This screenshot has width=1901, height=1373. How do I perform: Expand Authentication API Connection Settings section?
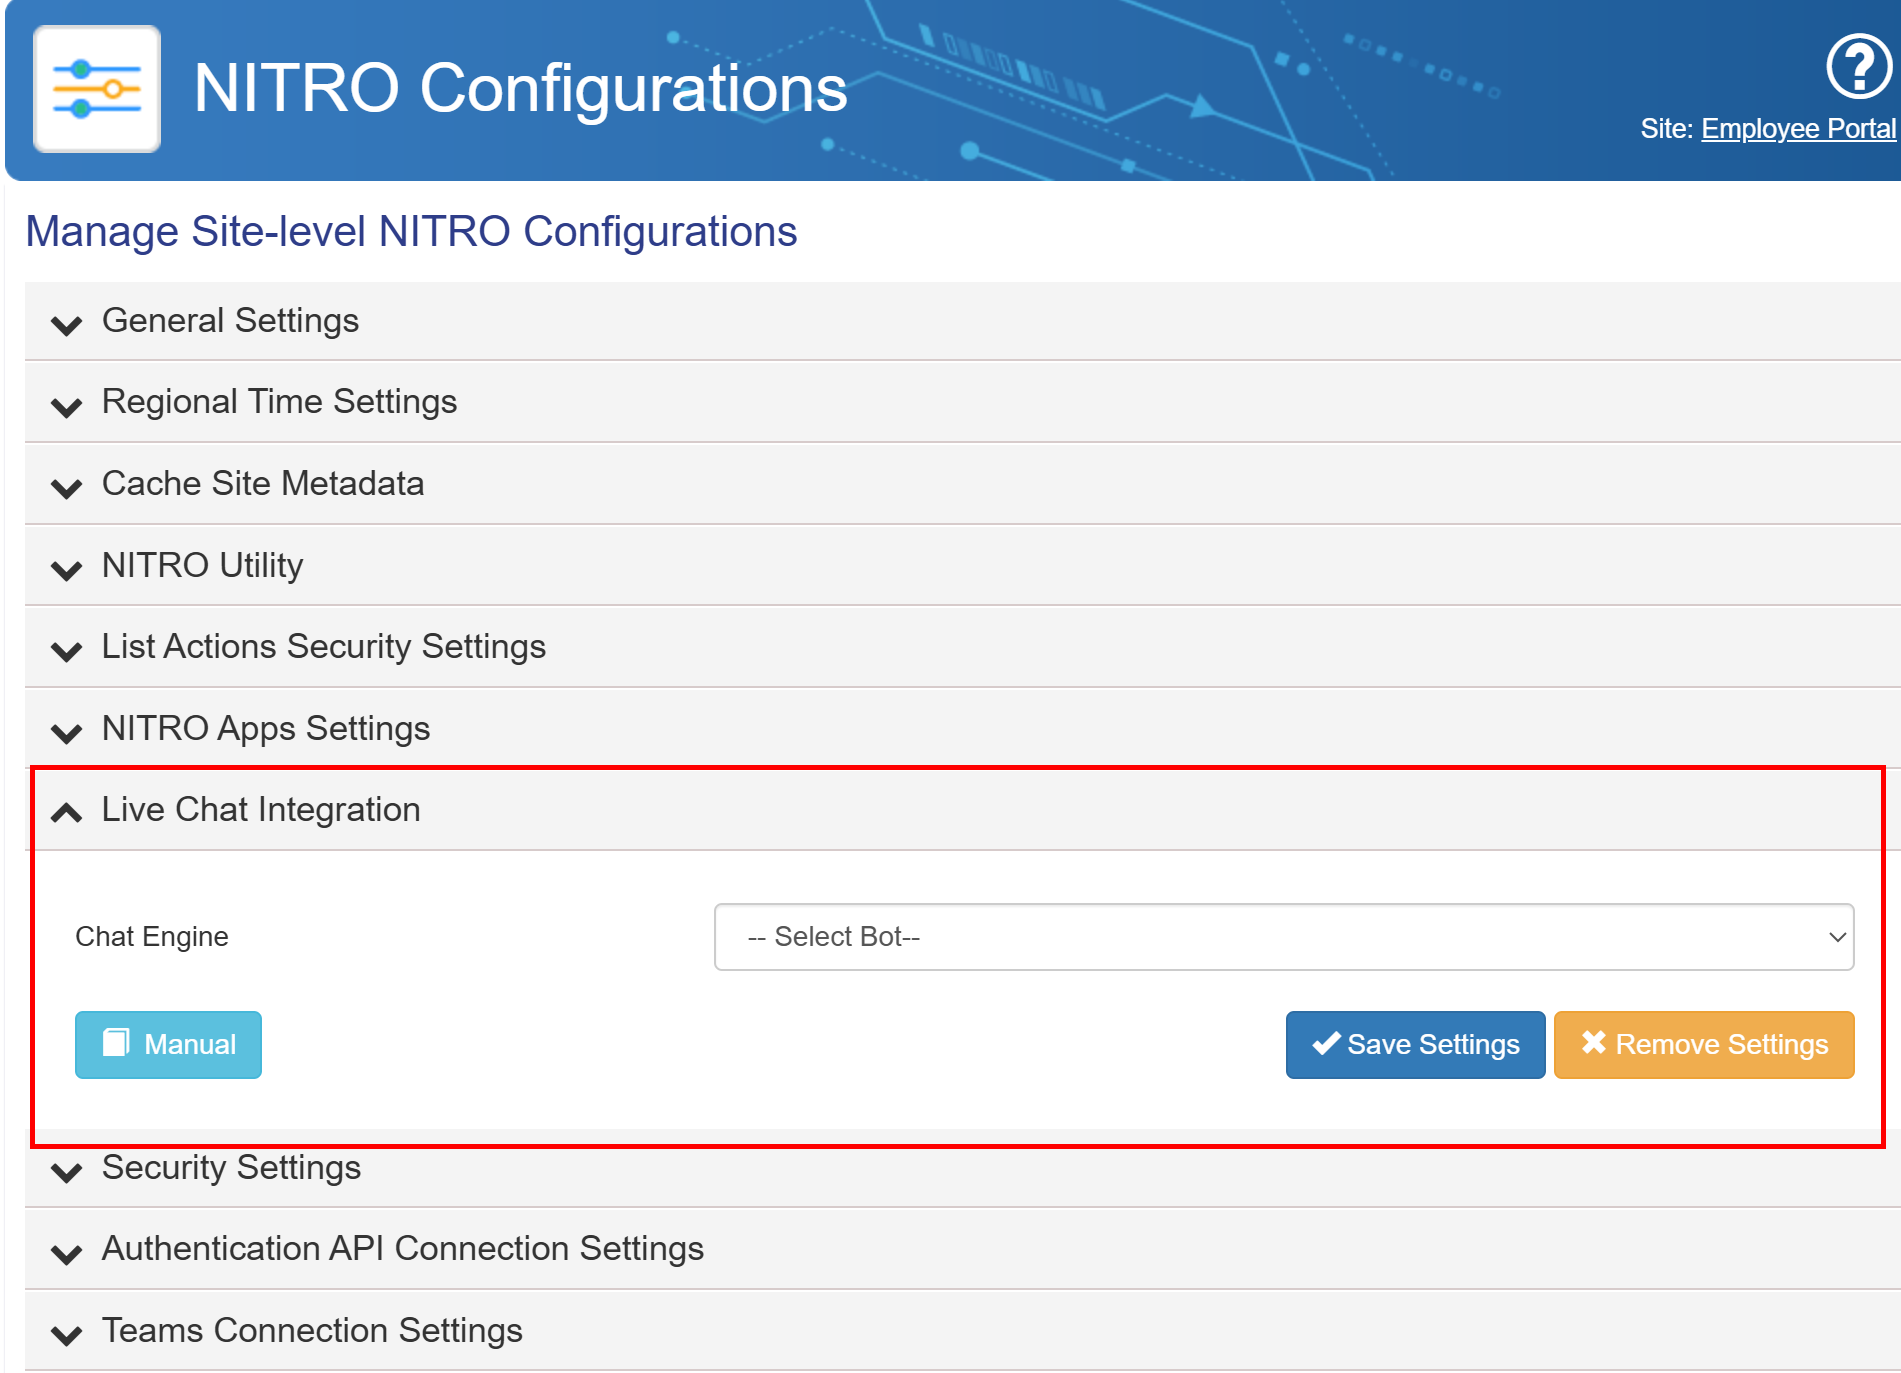(402, 1249)
